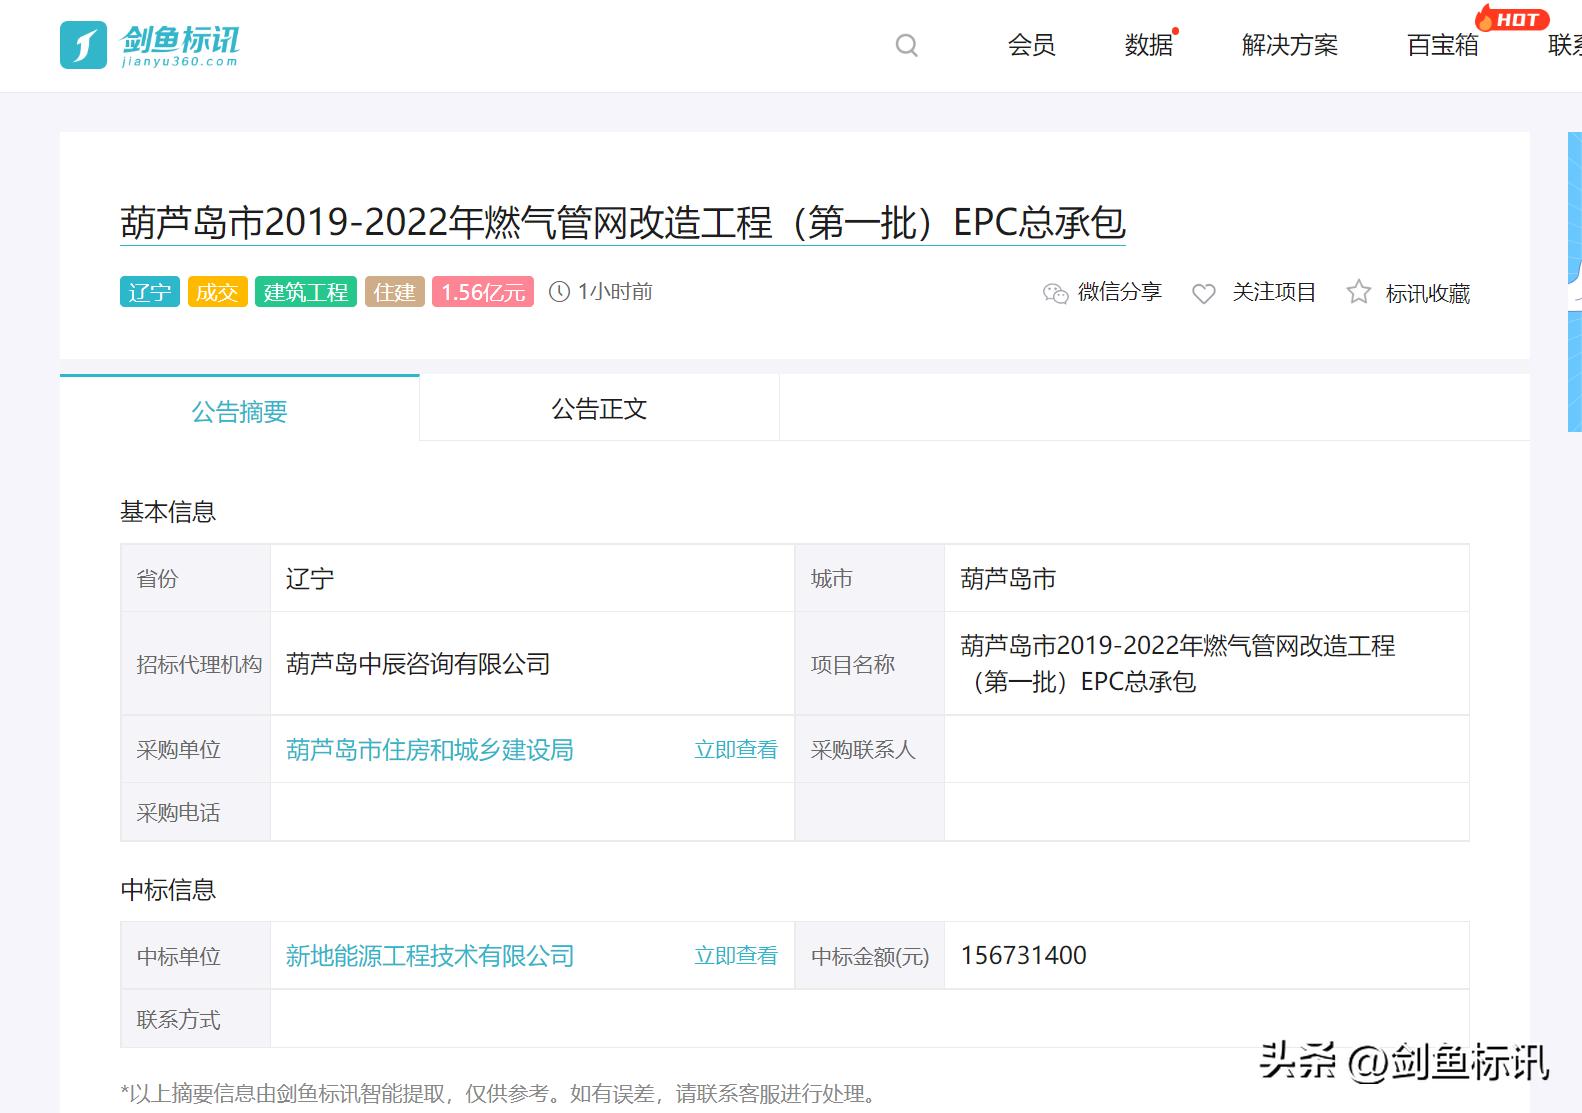Open the 百宝箱 menu
The image size is (1582, 1113).
1442,45
